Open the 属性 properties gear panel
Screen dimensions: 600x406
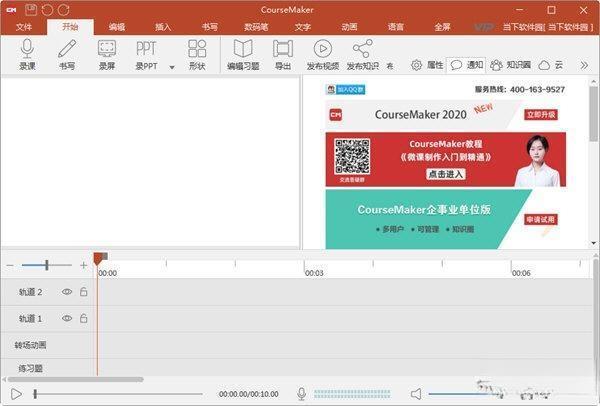click(x=427, y=65)
